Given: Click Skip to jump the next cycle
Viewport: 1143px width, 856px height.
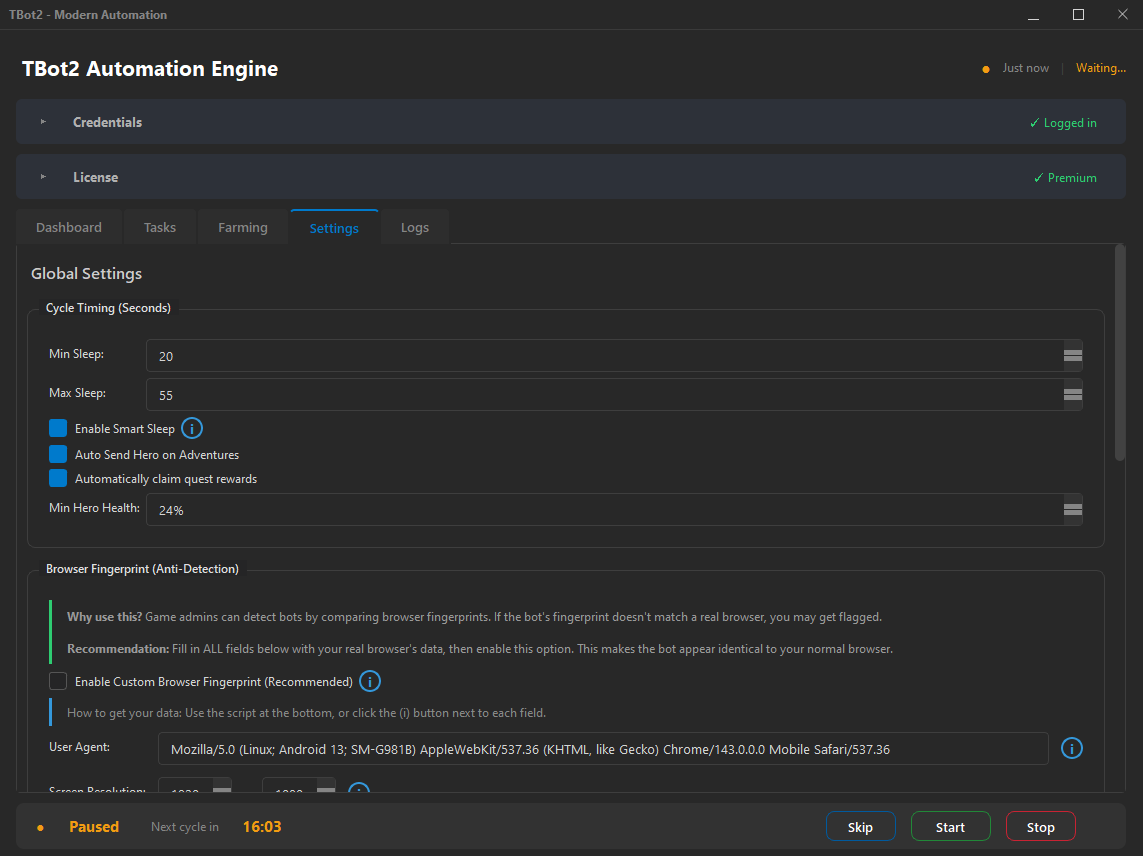Looking at the screenshot, I should pyautogui.click(x=860, y=826).
